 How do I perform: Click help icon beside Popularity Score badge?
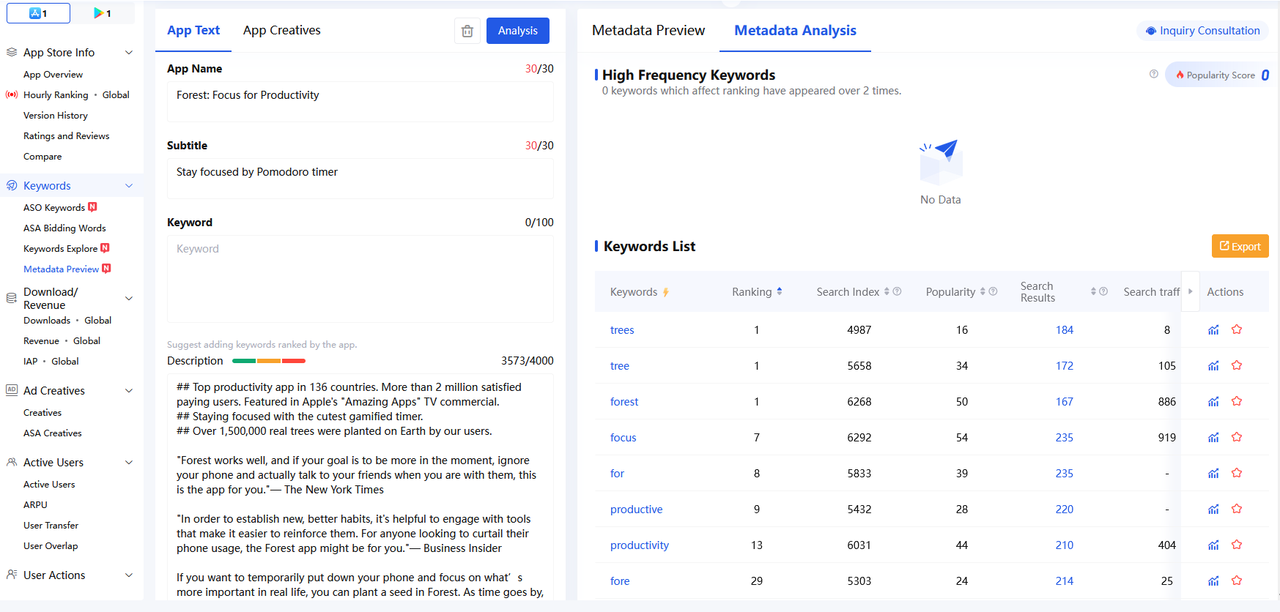[1154, 75]
